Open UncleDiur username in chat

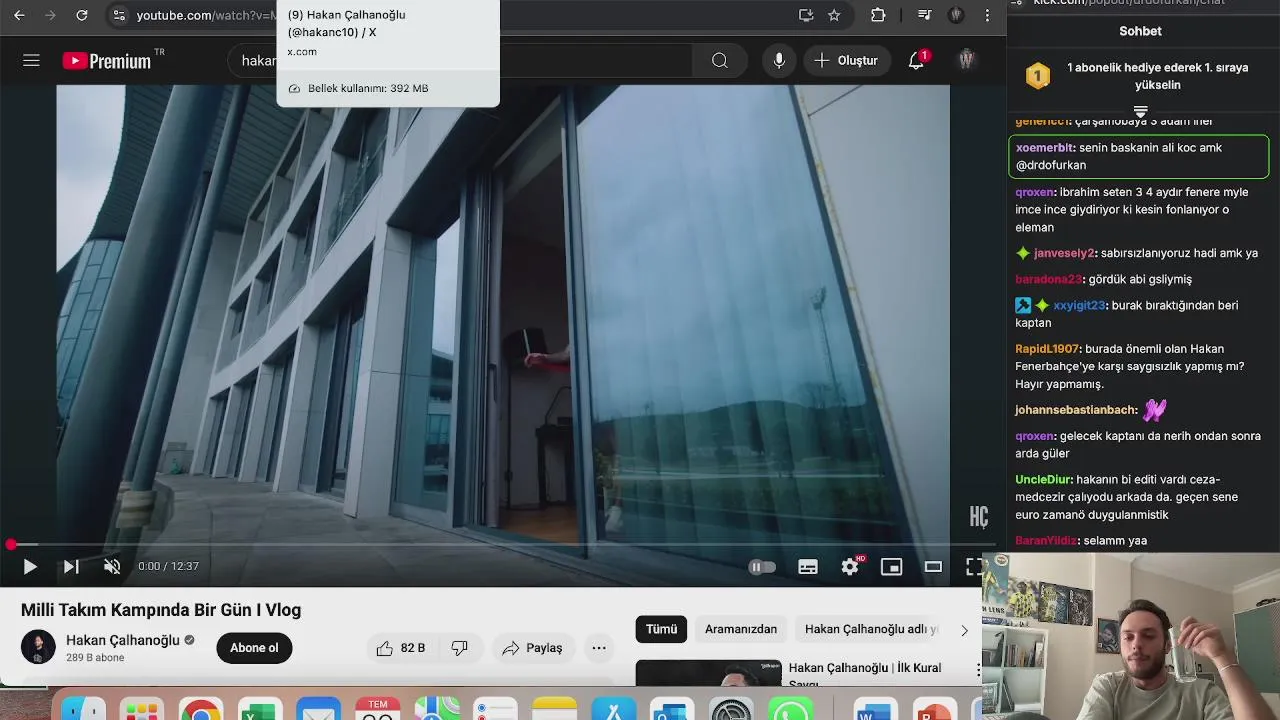(1043, 480)
